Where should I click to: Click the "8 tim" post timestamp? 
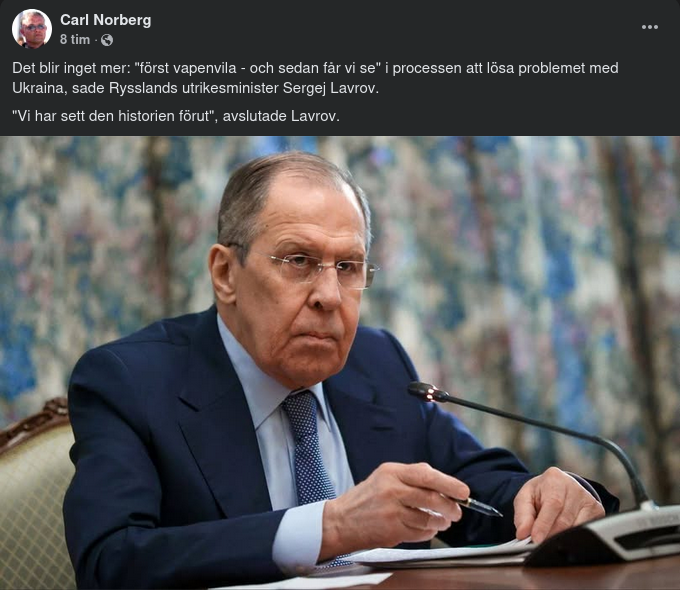(75, 40)
